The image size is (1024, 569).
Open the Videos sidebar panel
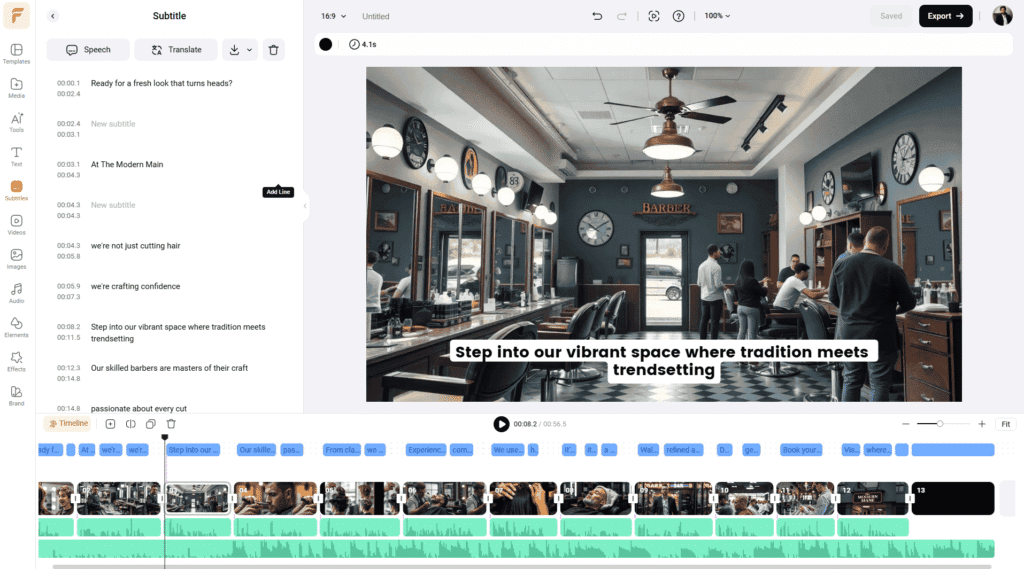click(x=16, y=225)
